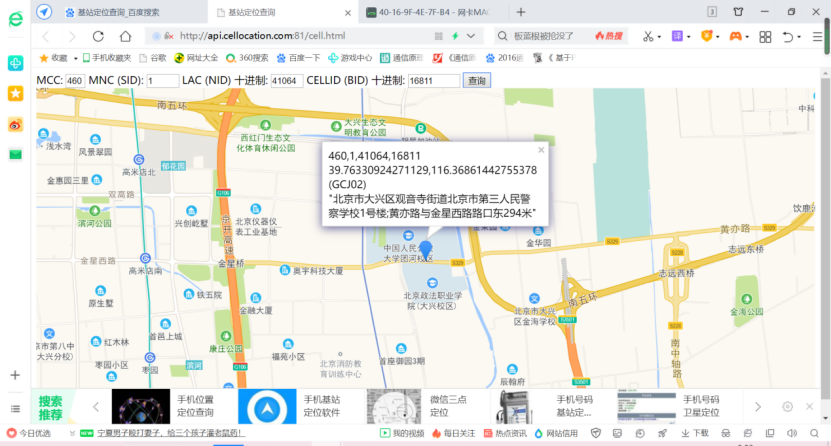Click the blue location pin on map
This screenshot has height=446, width=831.
tap(425, 249)
